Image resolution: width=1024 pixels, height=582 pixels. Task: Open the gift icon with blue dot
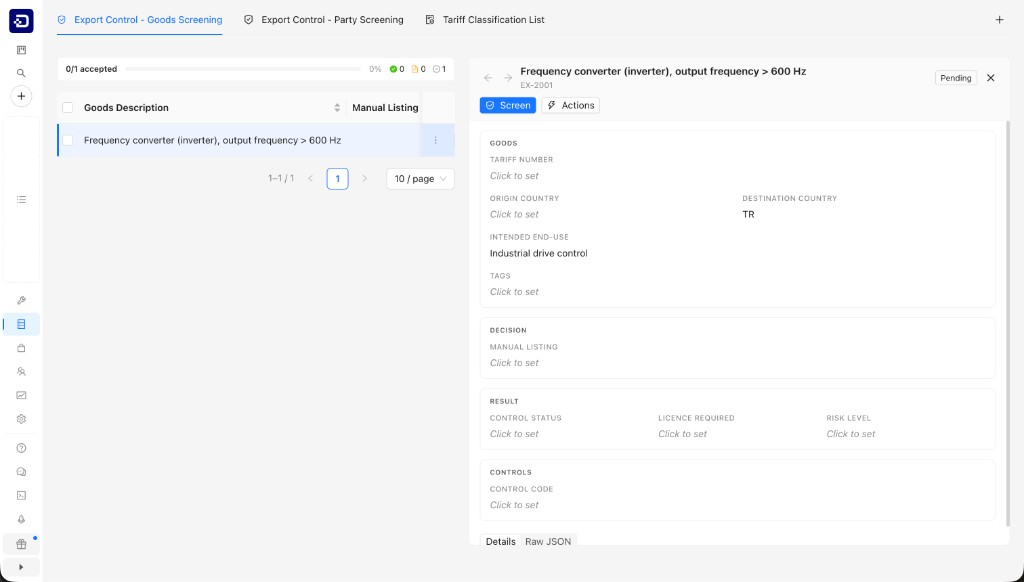[21, 543]
